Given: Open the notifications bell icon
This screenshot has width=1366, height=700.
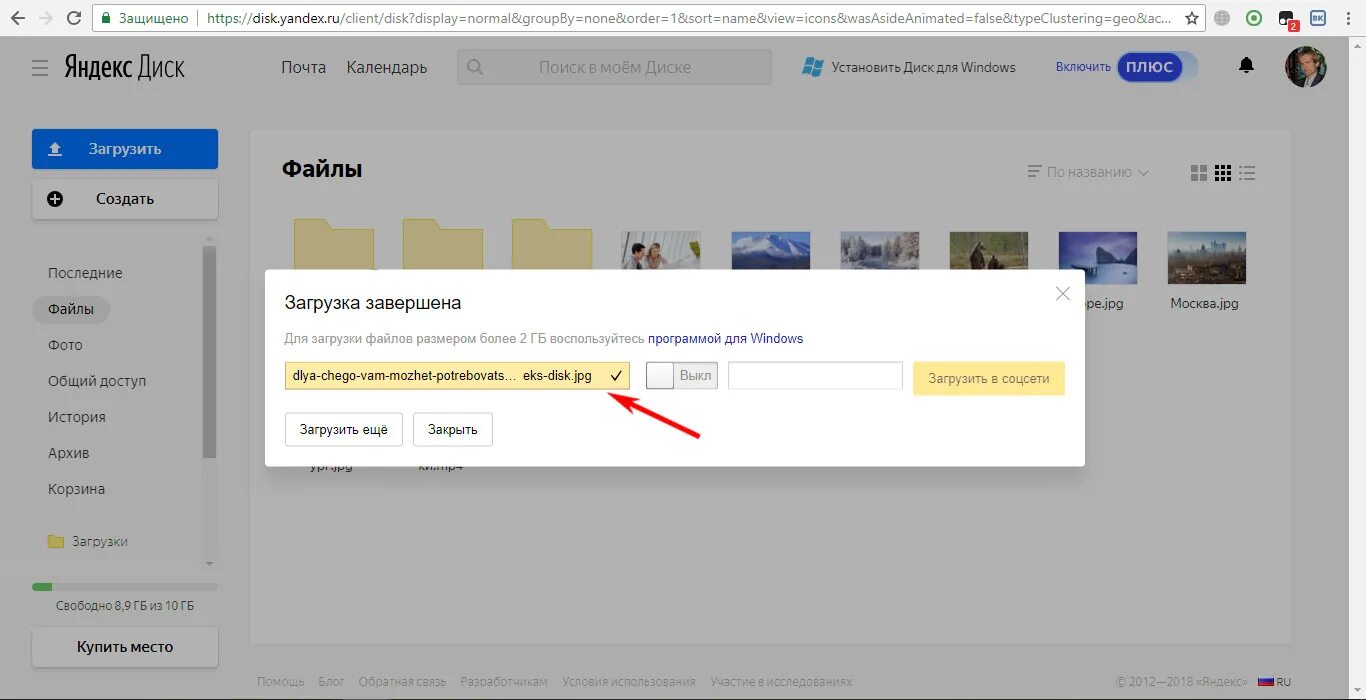Looking at the screenshot, I should (x=1246, y=66).
